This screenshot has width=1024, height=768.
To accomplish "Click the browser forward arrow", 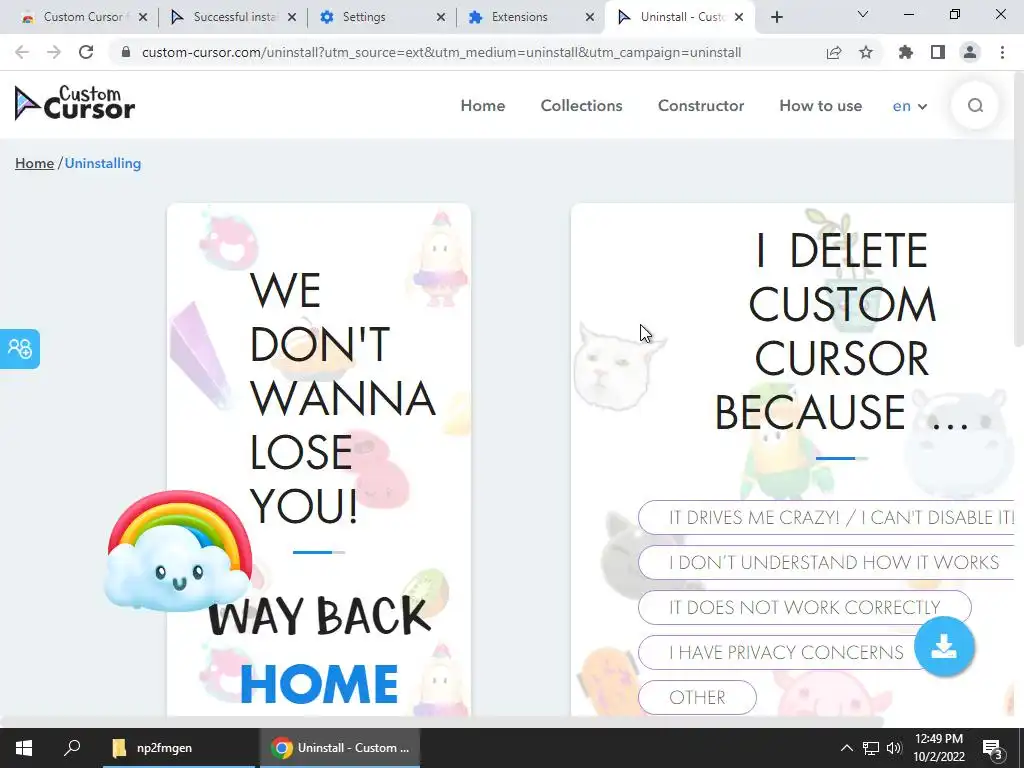I will [x=54, y=52].
